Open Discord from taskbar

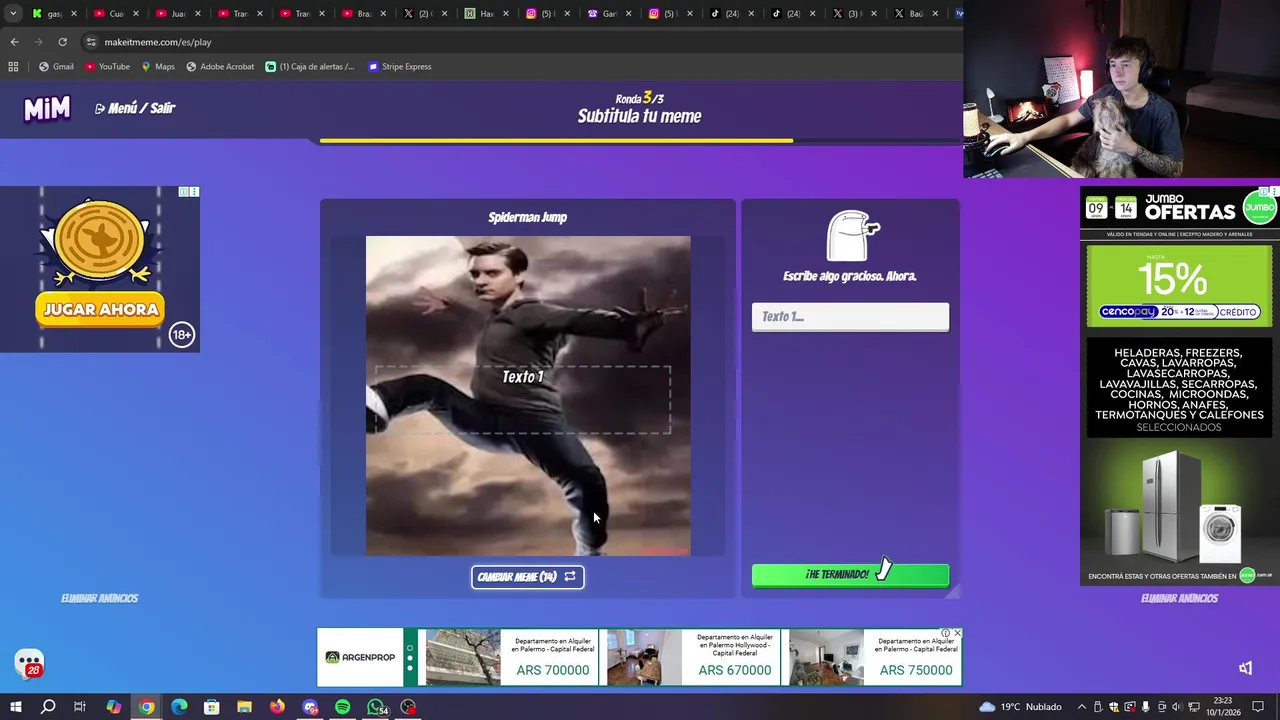tap(310, 707)
